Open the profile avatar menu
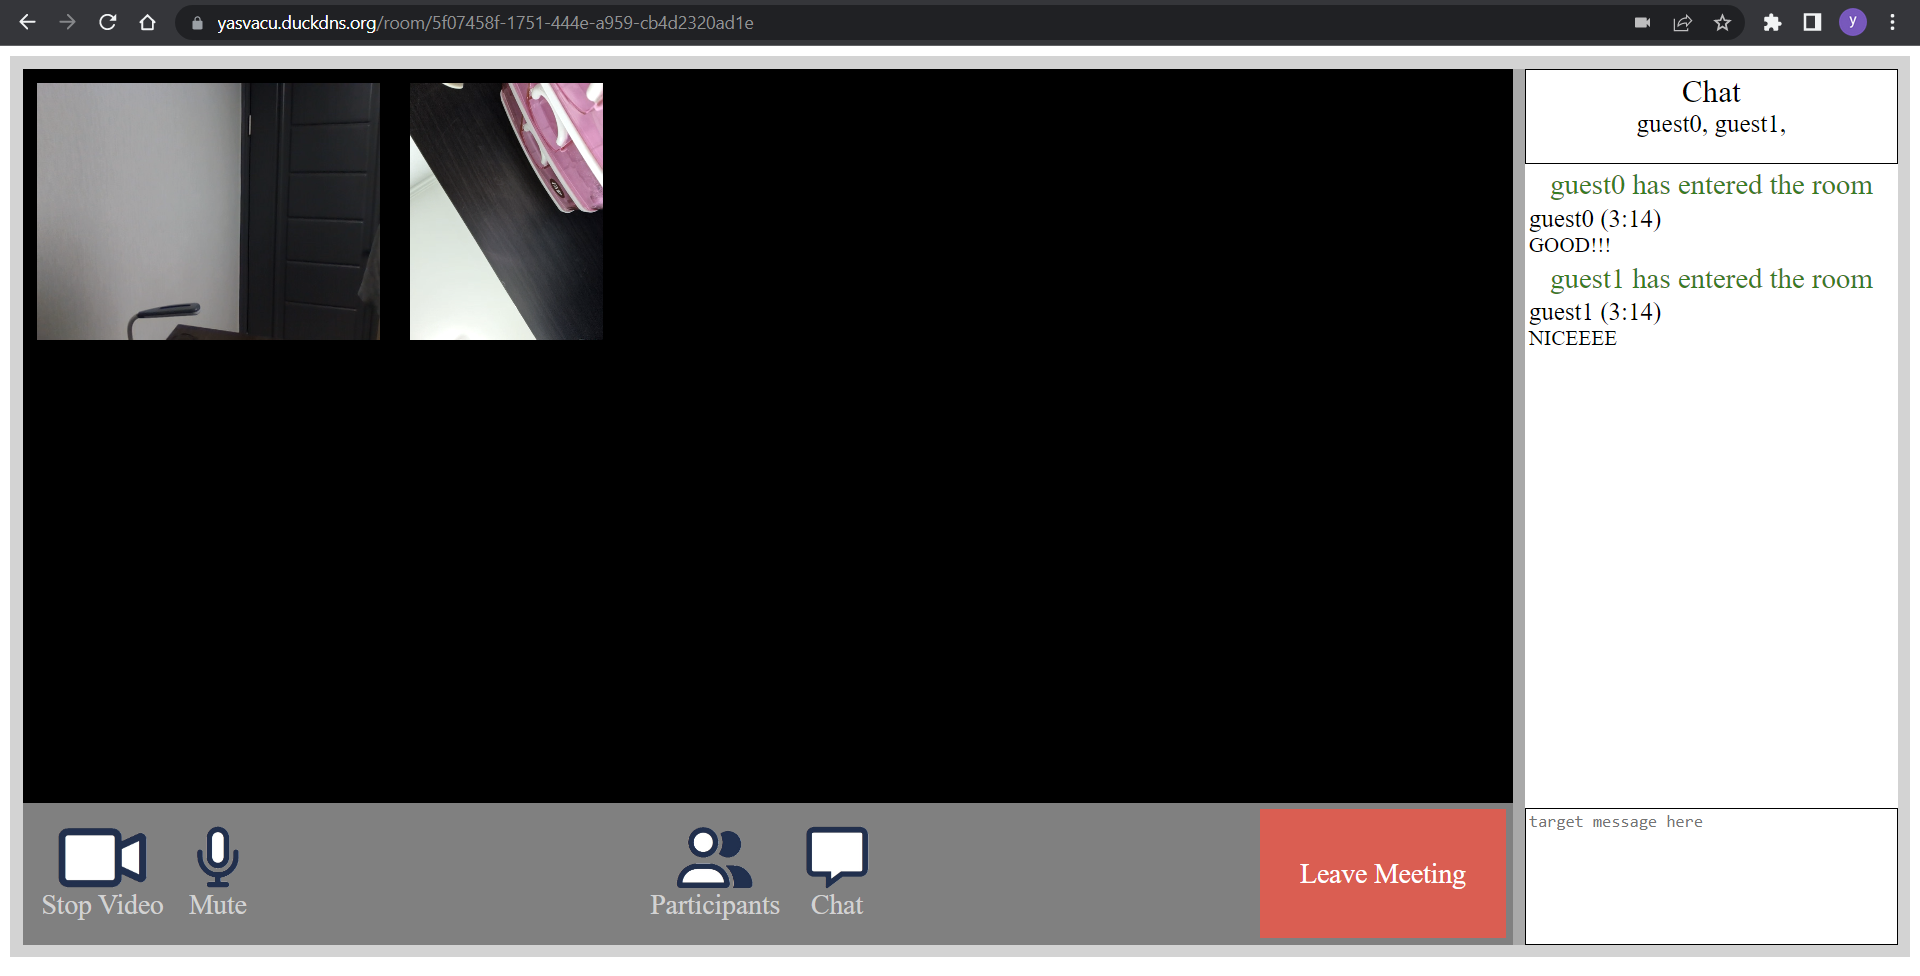The height and width of the screenshot is (976, 1920). coord(1853,22)
